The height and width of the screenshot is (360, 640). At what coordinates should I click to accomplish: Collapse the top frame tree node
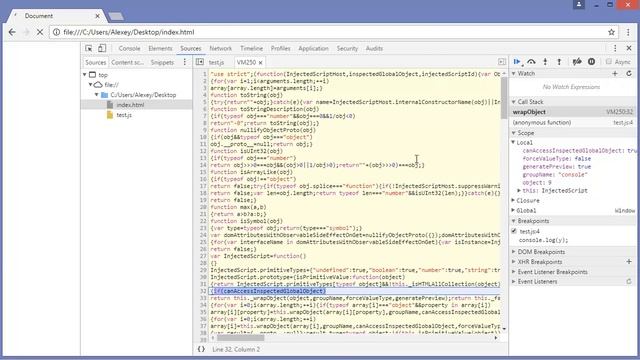click(85, 75)
